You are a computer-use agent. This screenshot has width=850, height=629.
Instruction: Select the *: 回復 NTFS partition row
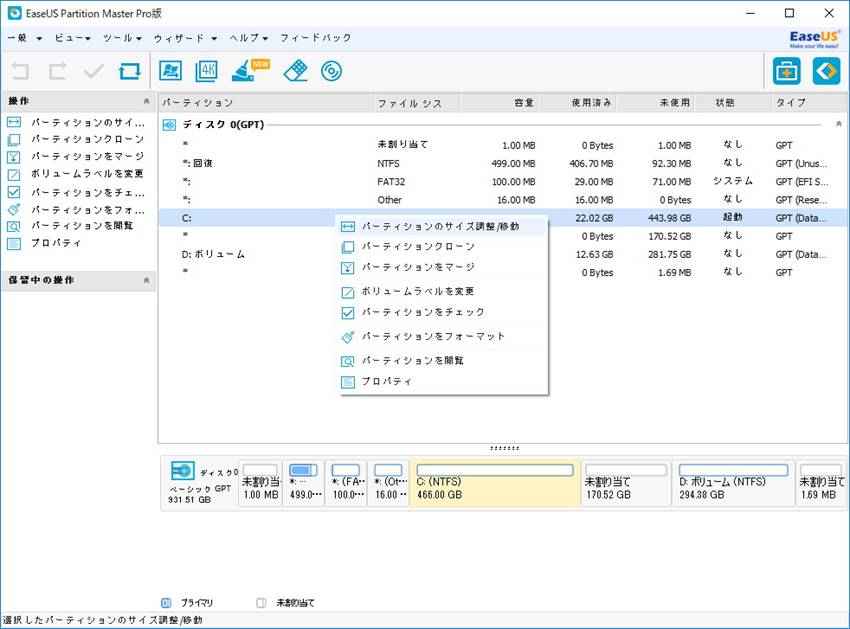click(x=503, y=163)
